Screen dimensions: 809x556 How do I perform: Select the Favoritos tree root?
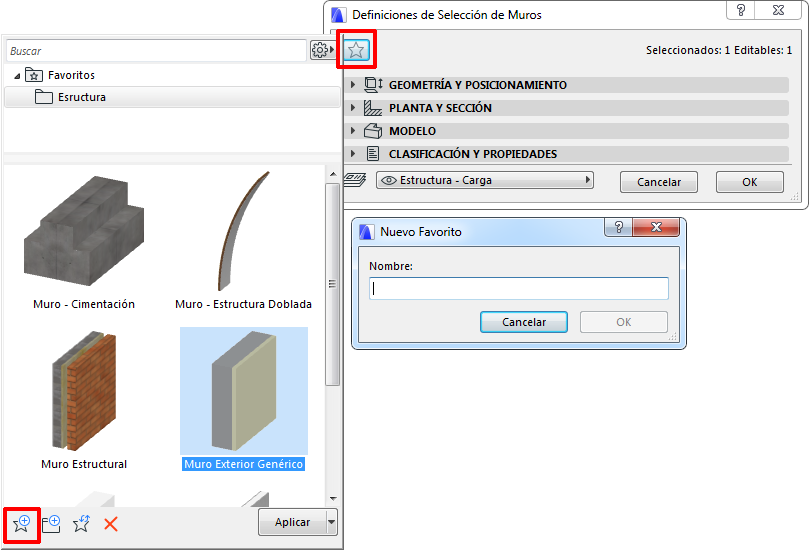[x=71, y=75]
